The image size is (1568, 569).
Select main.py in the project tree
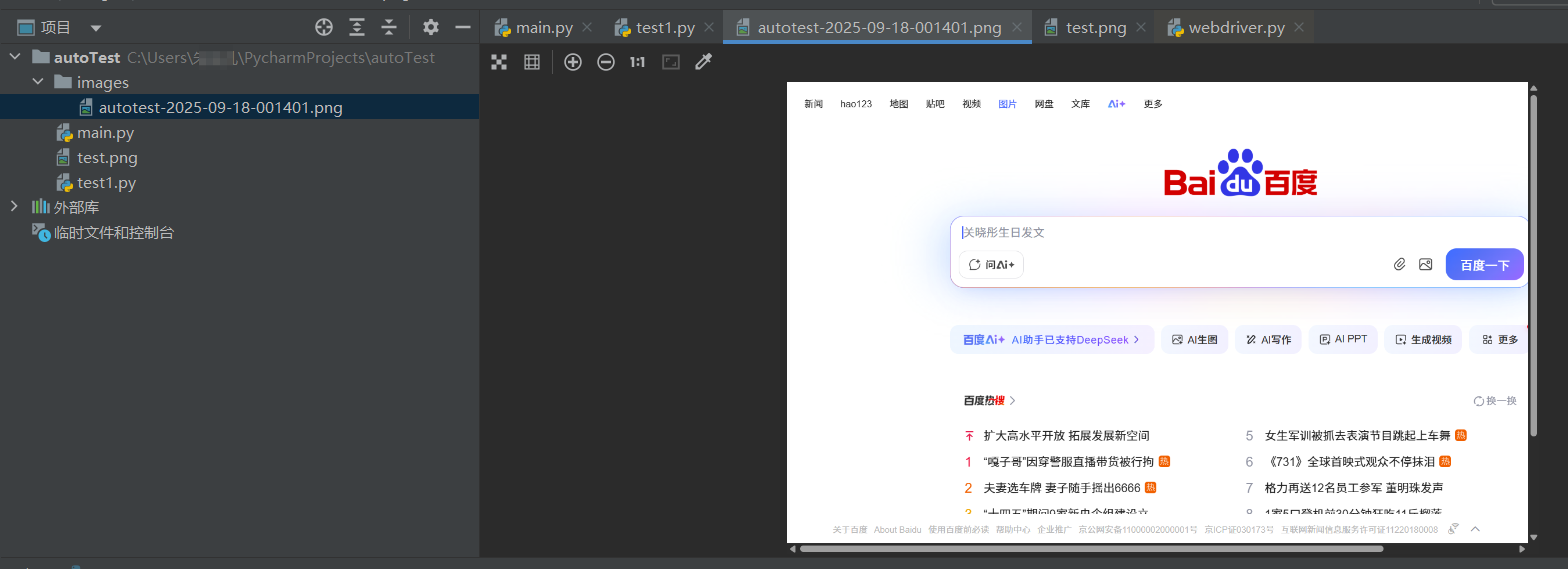coord(105,132)
